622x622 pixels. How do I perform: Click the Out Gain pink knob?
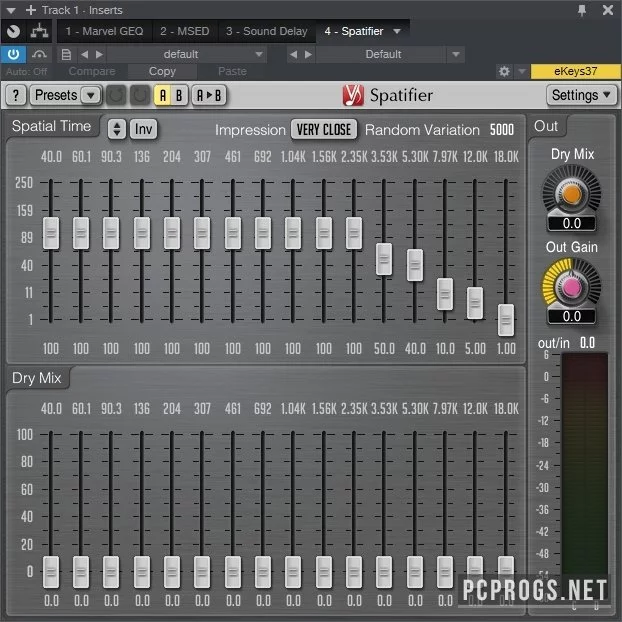pos(571,286)
